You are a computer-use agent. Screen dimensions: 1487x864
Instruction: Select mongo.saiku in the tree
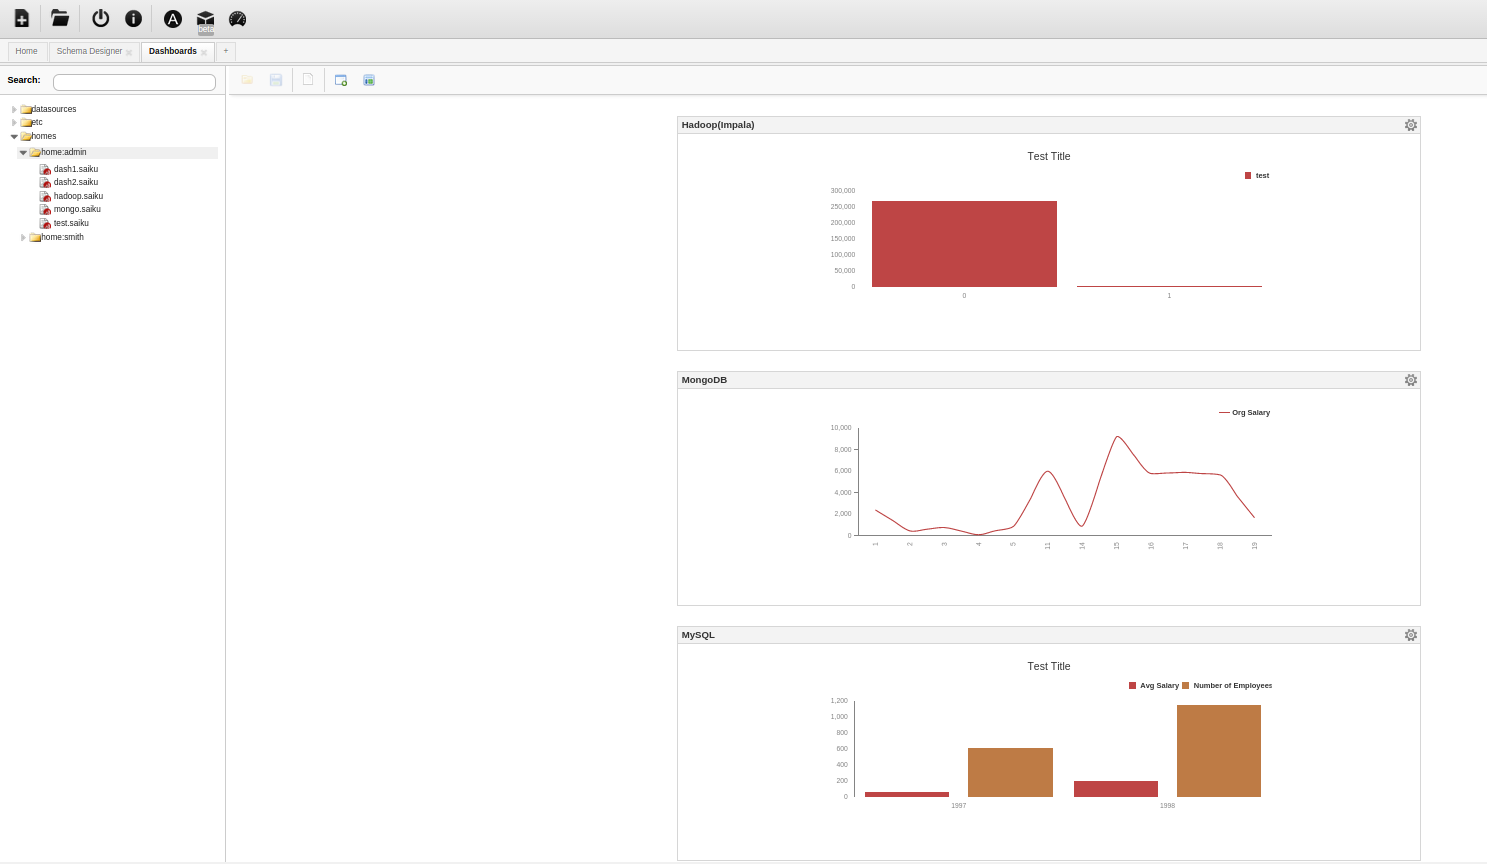[x=77, y=209]
